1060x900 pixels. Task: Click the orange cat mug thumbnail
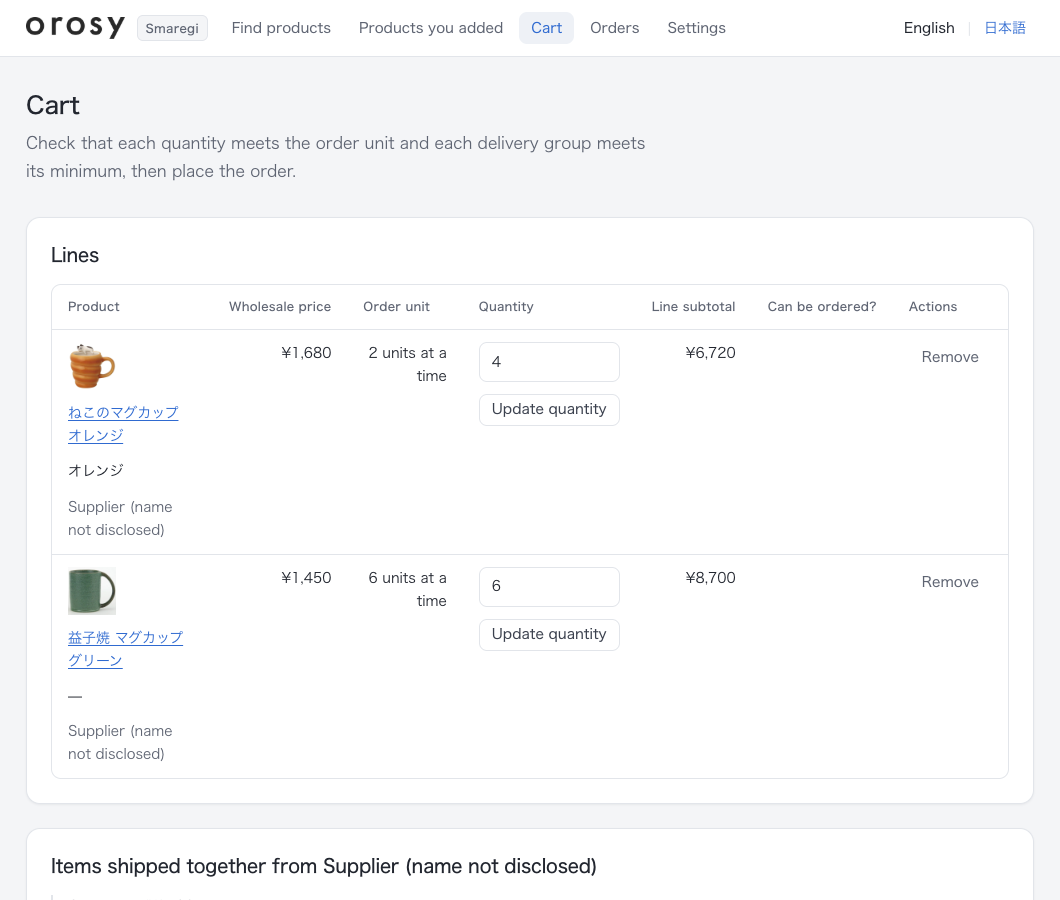[92, 366]
